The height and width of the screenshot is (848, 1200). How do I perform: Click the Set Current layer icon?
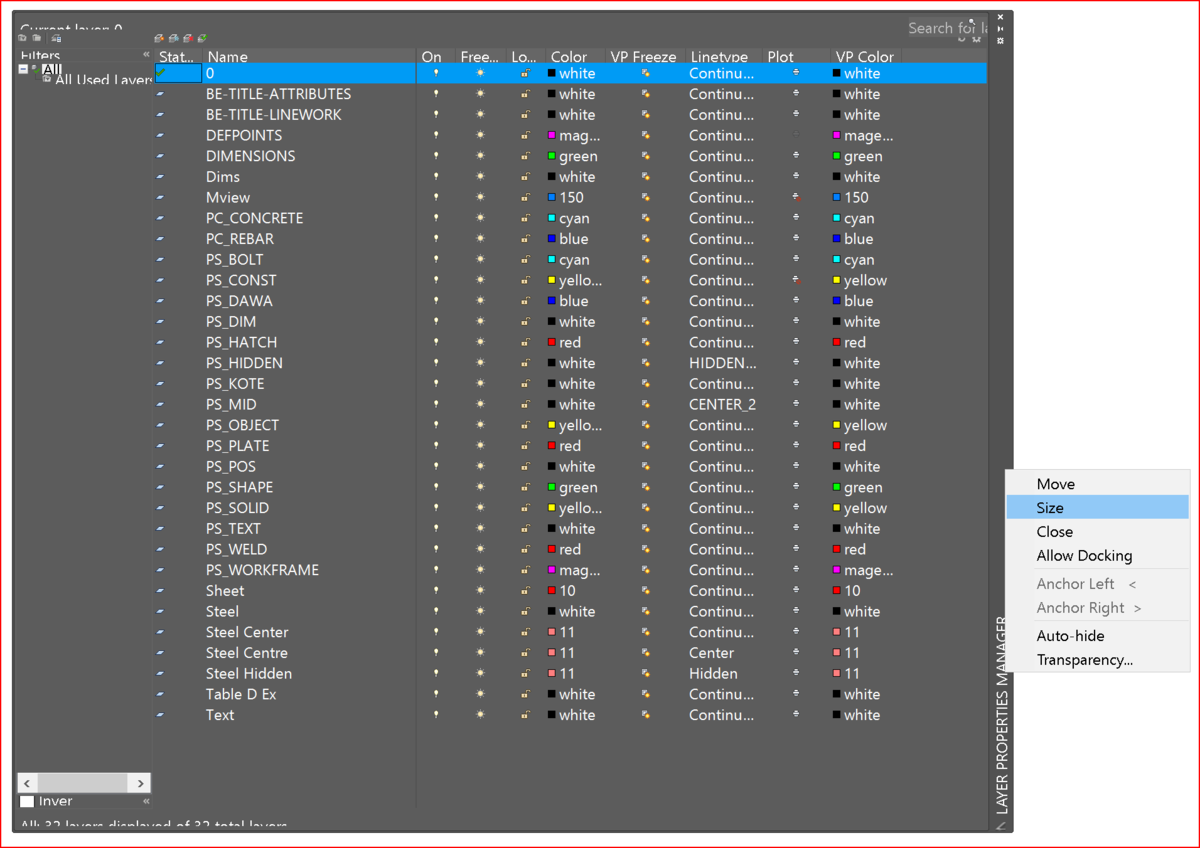(x=203, y=38)
